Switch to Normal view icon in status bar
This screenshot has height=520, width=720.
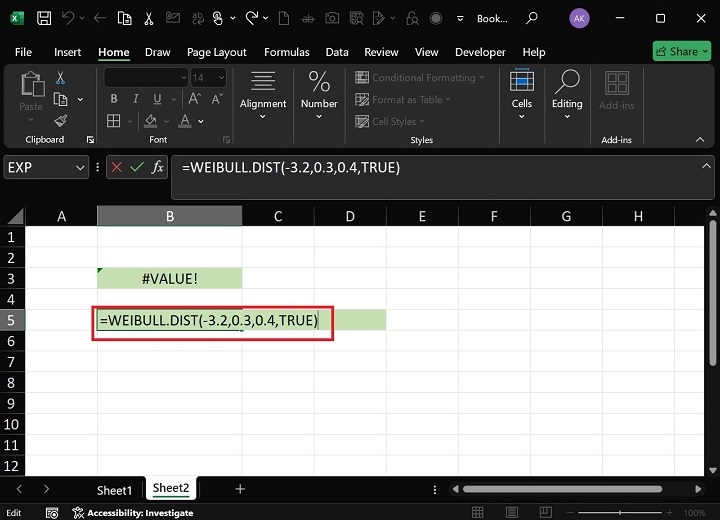point(478,513)
